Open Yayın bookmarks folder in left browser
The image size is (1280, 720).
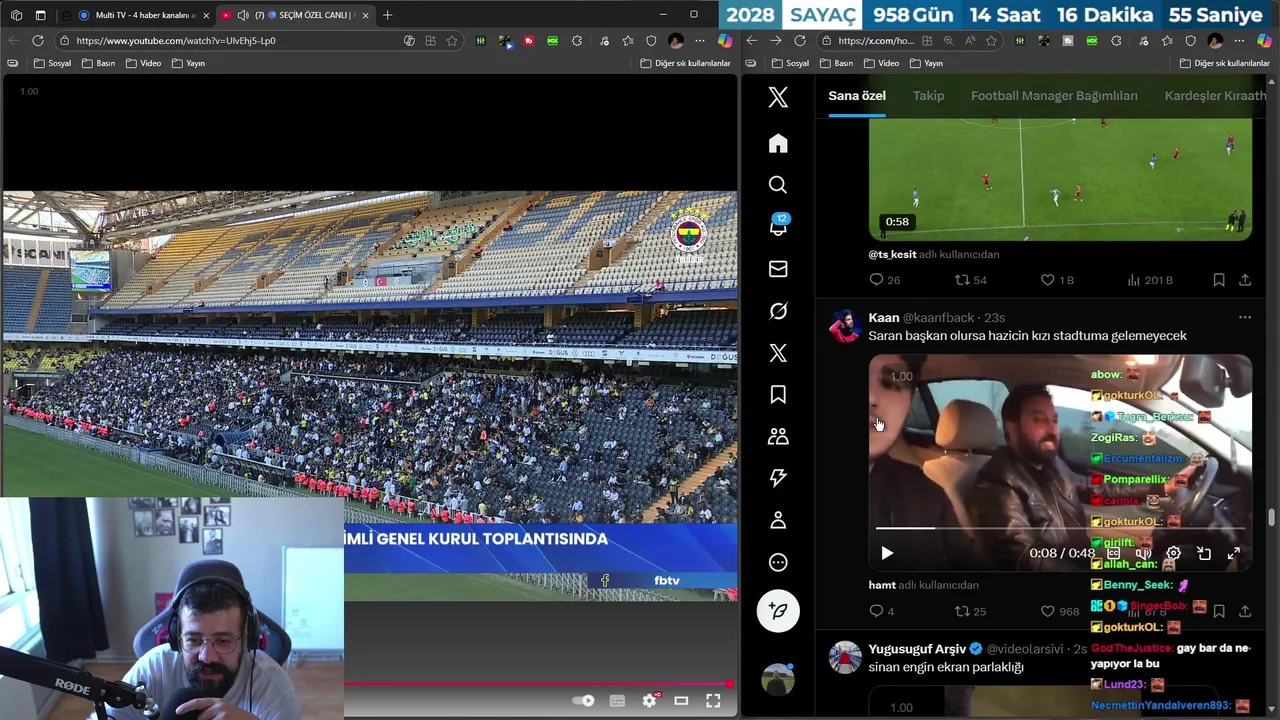[x=188, y=63]
